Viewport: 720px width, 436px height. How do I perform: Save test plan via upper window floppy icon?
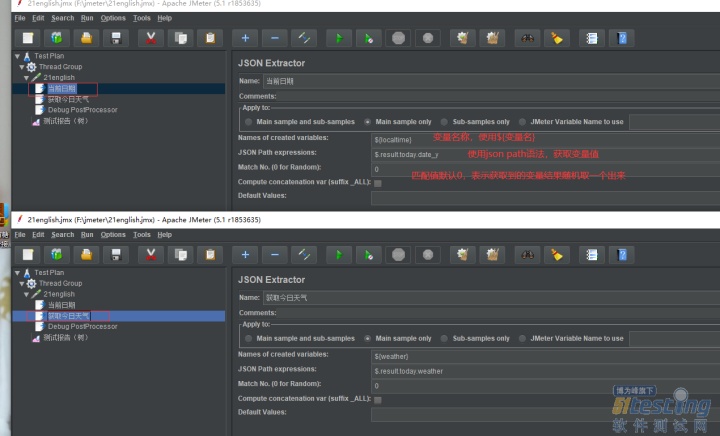tap(116, 38)
